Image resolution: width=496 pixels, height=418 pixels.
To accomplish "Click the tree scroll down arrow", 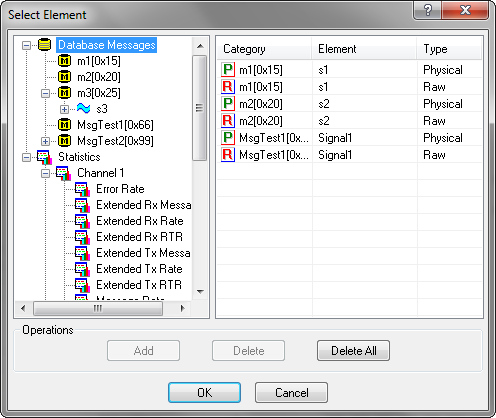I will click(200, 292).
